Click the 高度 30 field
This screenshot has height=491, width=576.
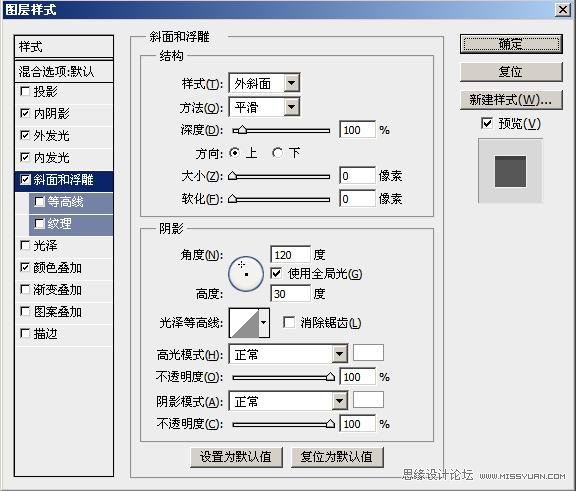[x=290, y=293]
